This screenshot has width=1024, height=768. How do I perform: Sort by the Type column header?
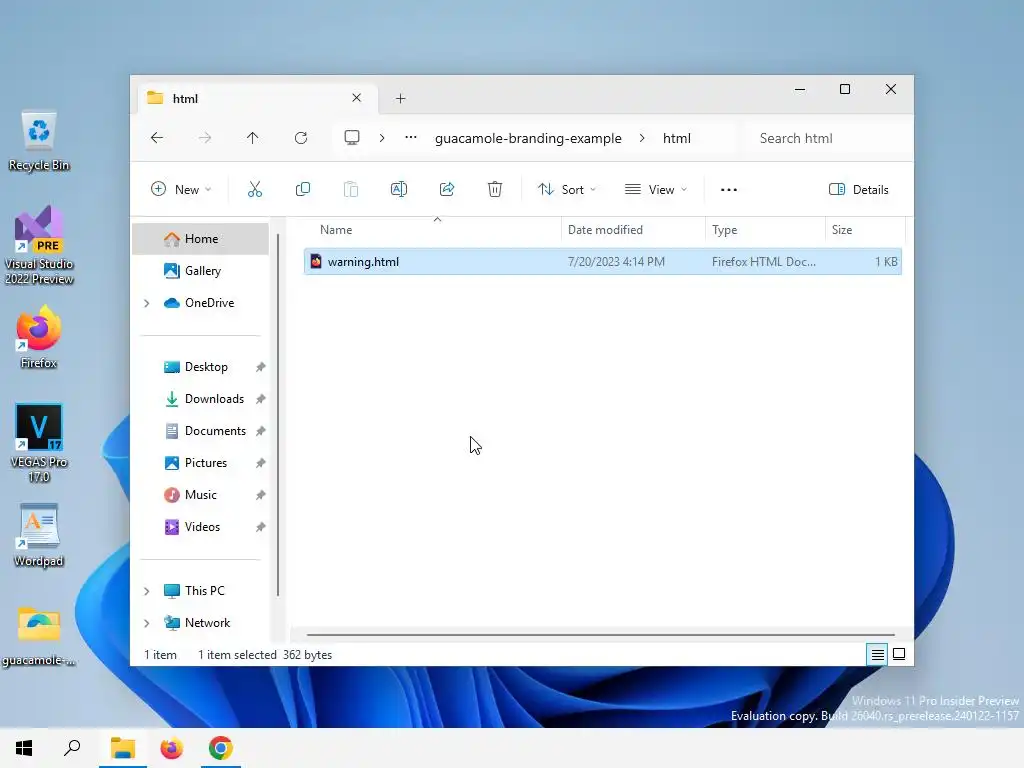(x=765, y=230)
